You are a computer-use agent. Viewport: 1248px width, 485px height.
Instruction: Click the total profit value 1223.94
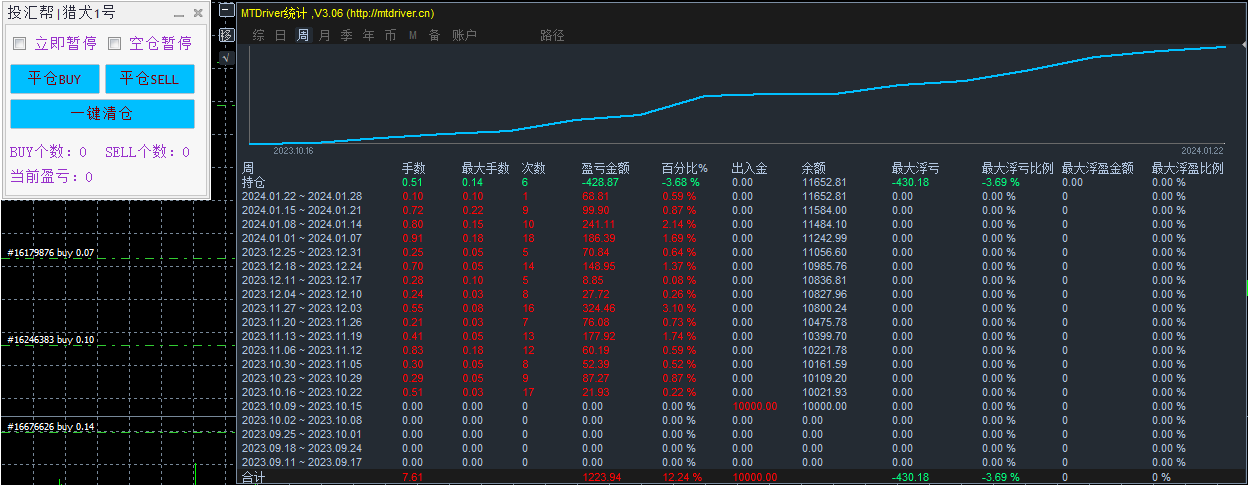click(x=601, y=478)
